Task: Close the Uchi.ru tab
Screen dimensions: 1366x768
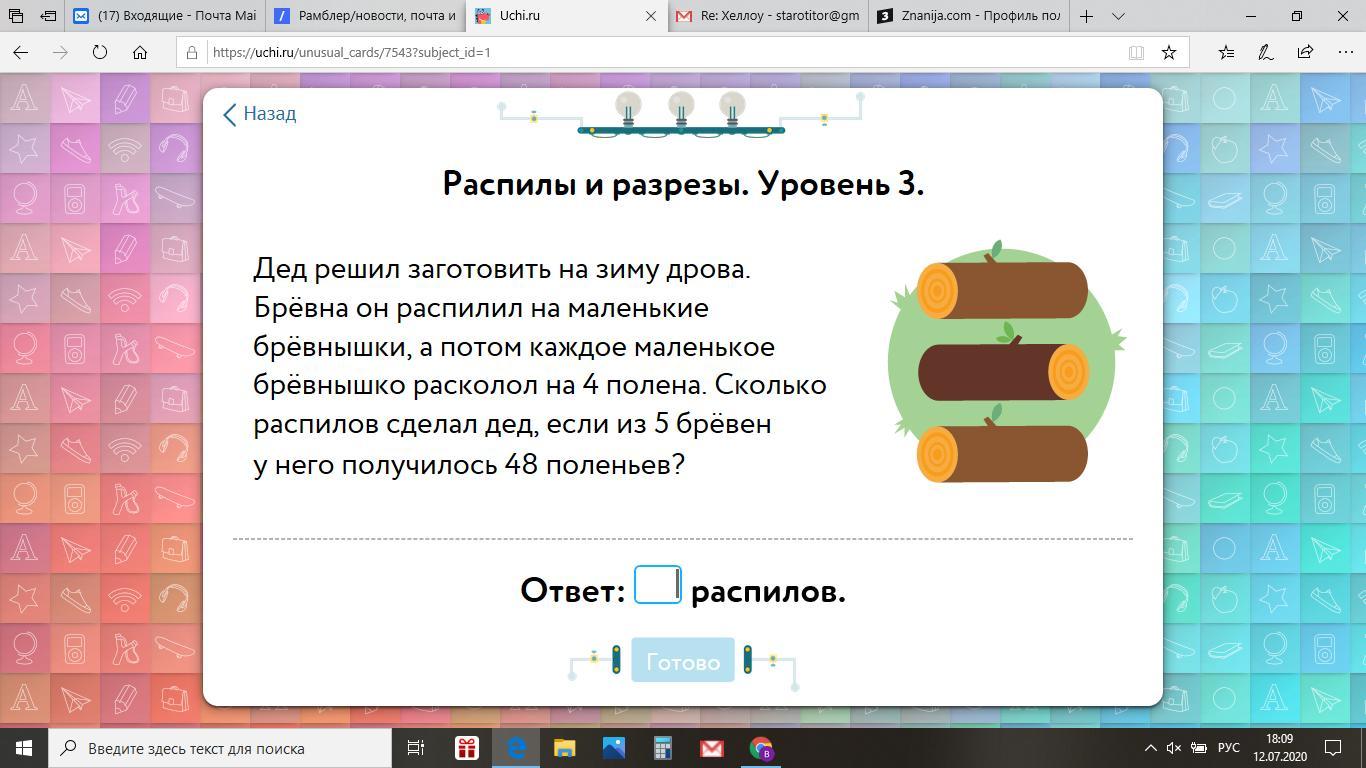Action: tap(651, 16)
